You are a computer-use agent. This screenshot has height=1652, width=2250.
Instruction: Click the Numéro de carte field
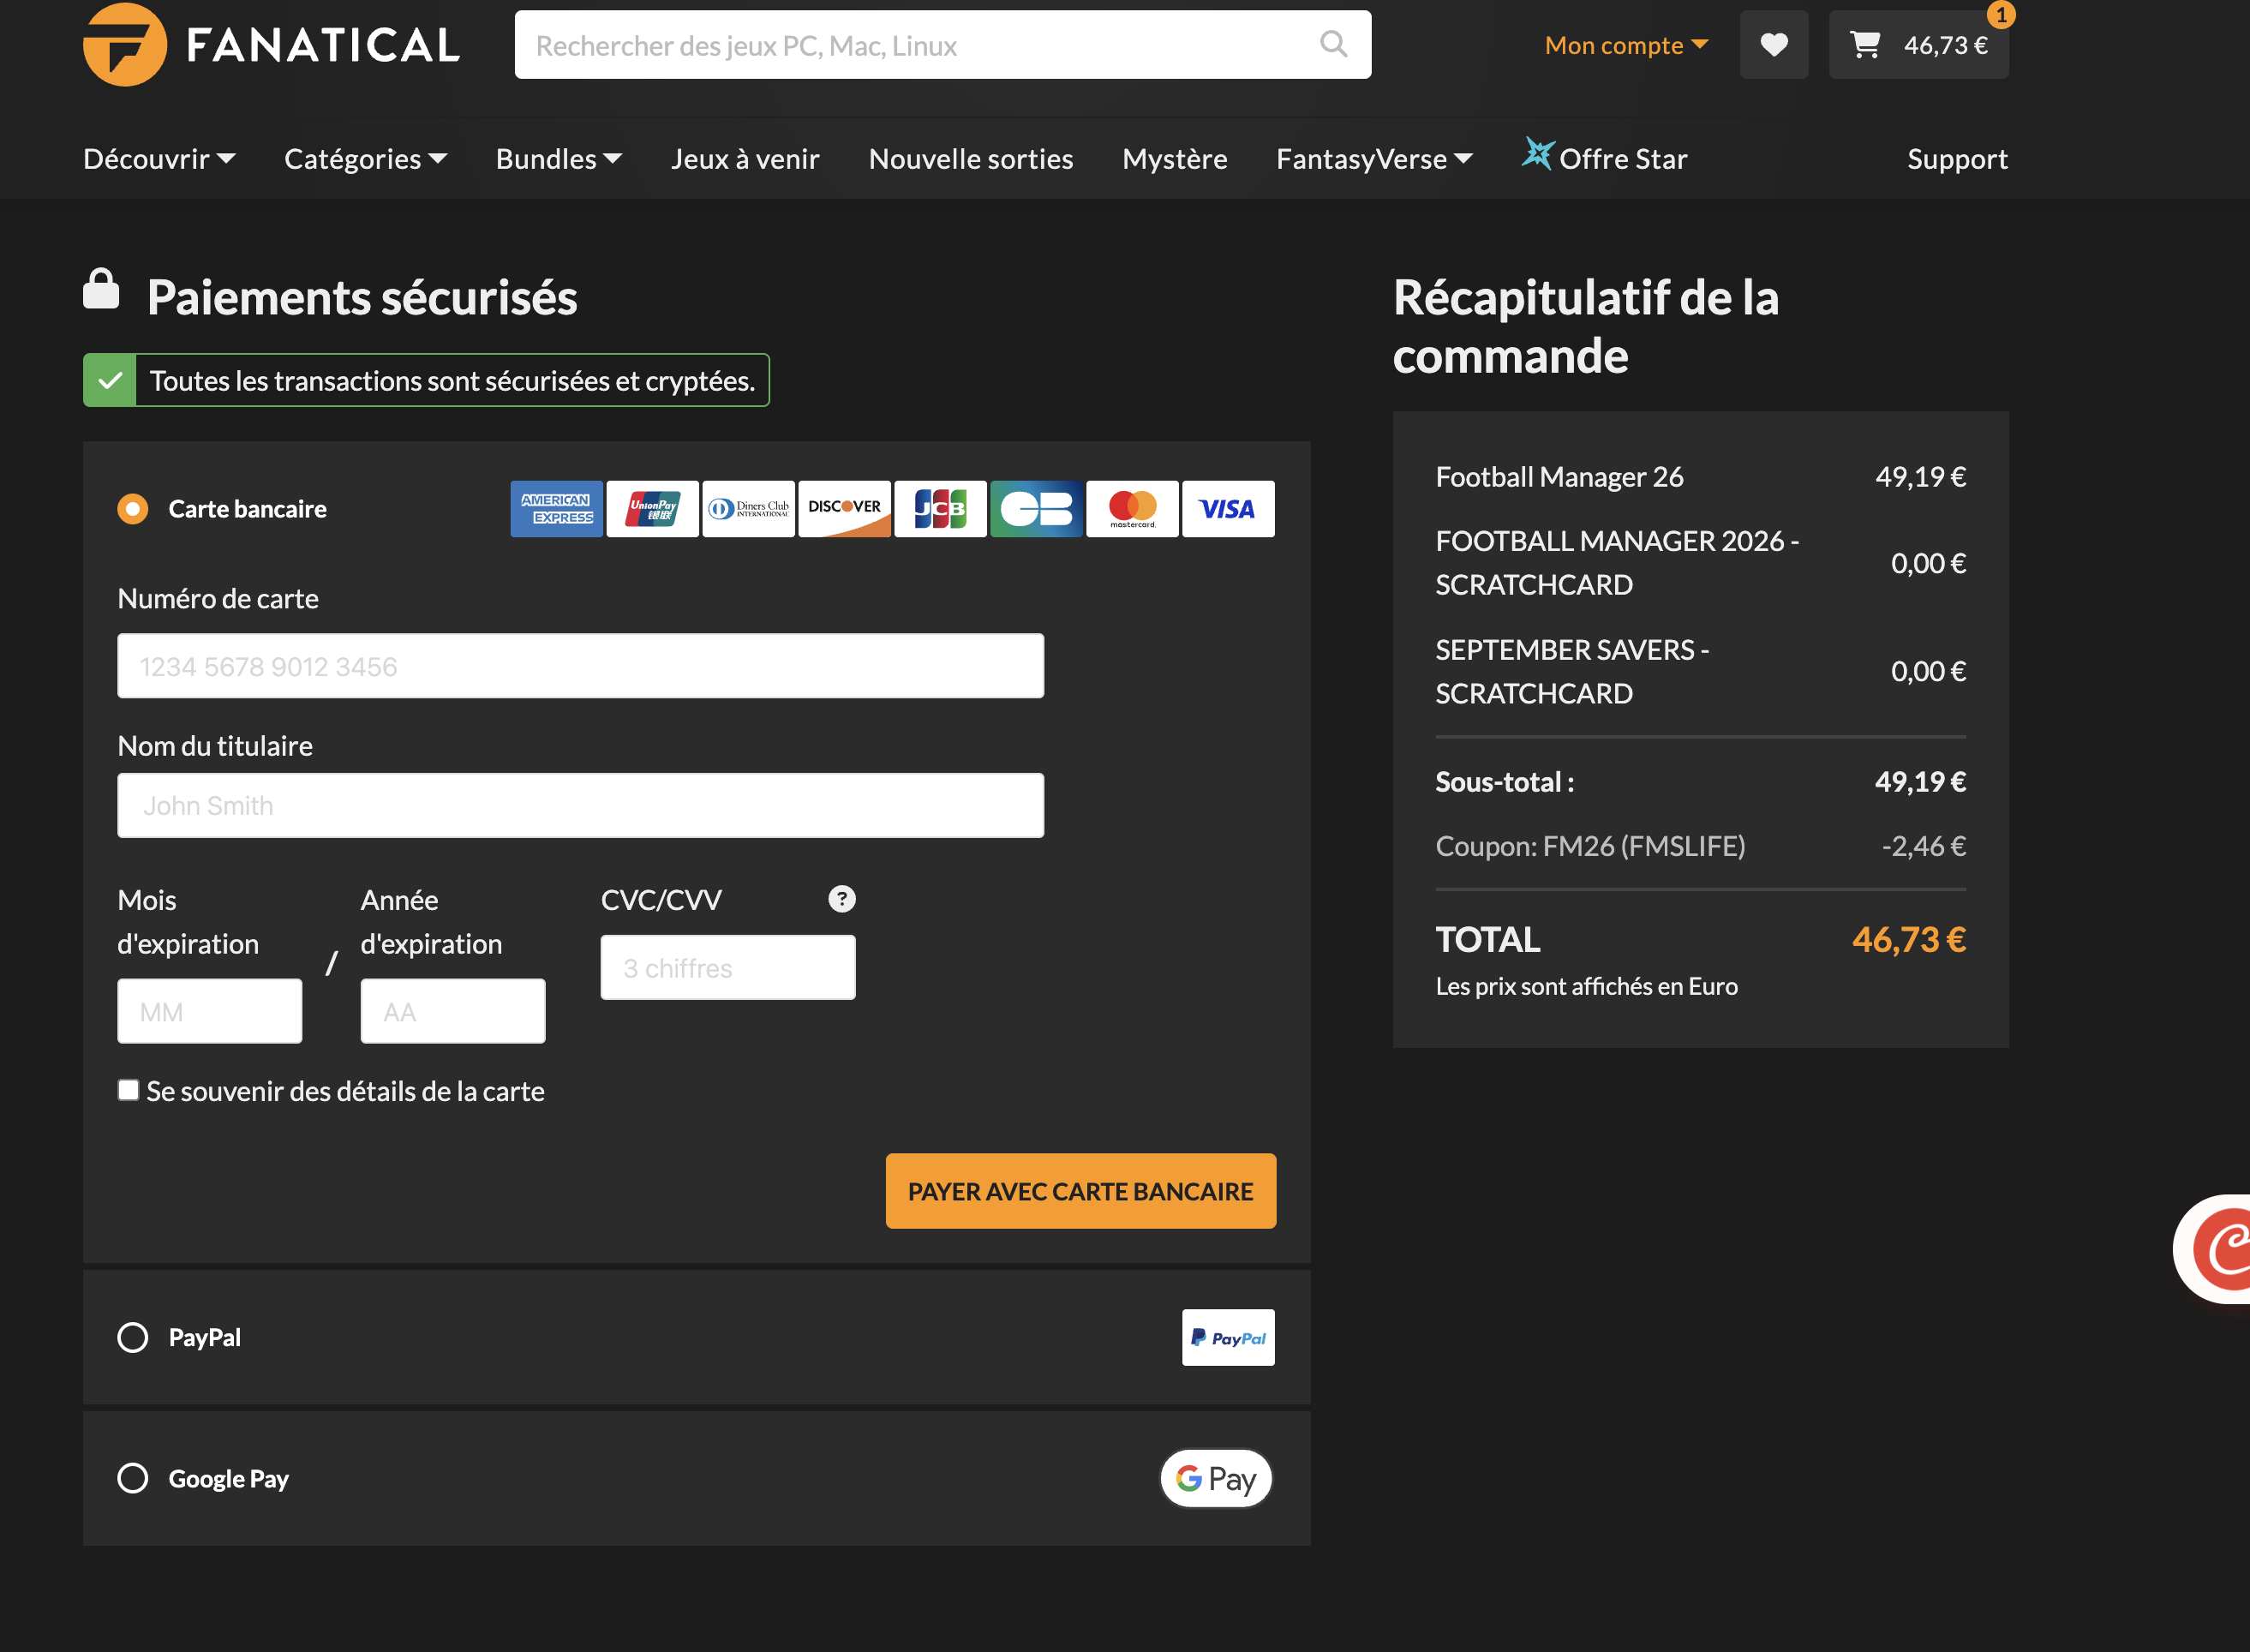(x=580, y=666)
